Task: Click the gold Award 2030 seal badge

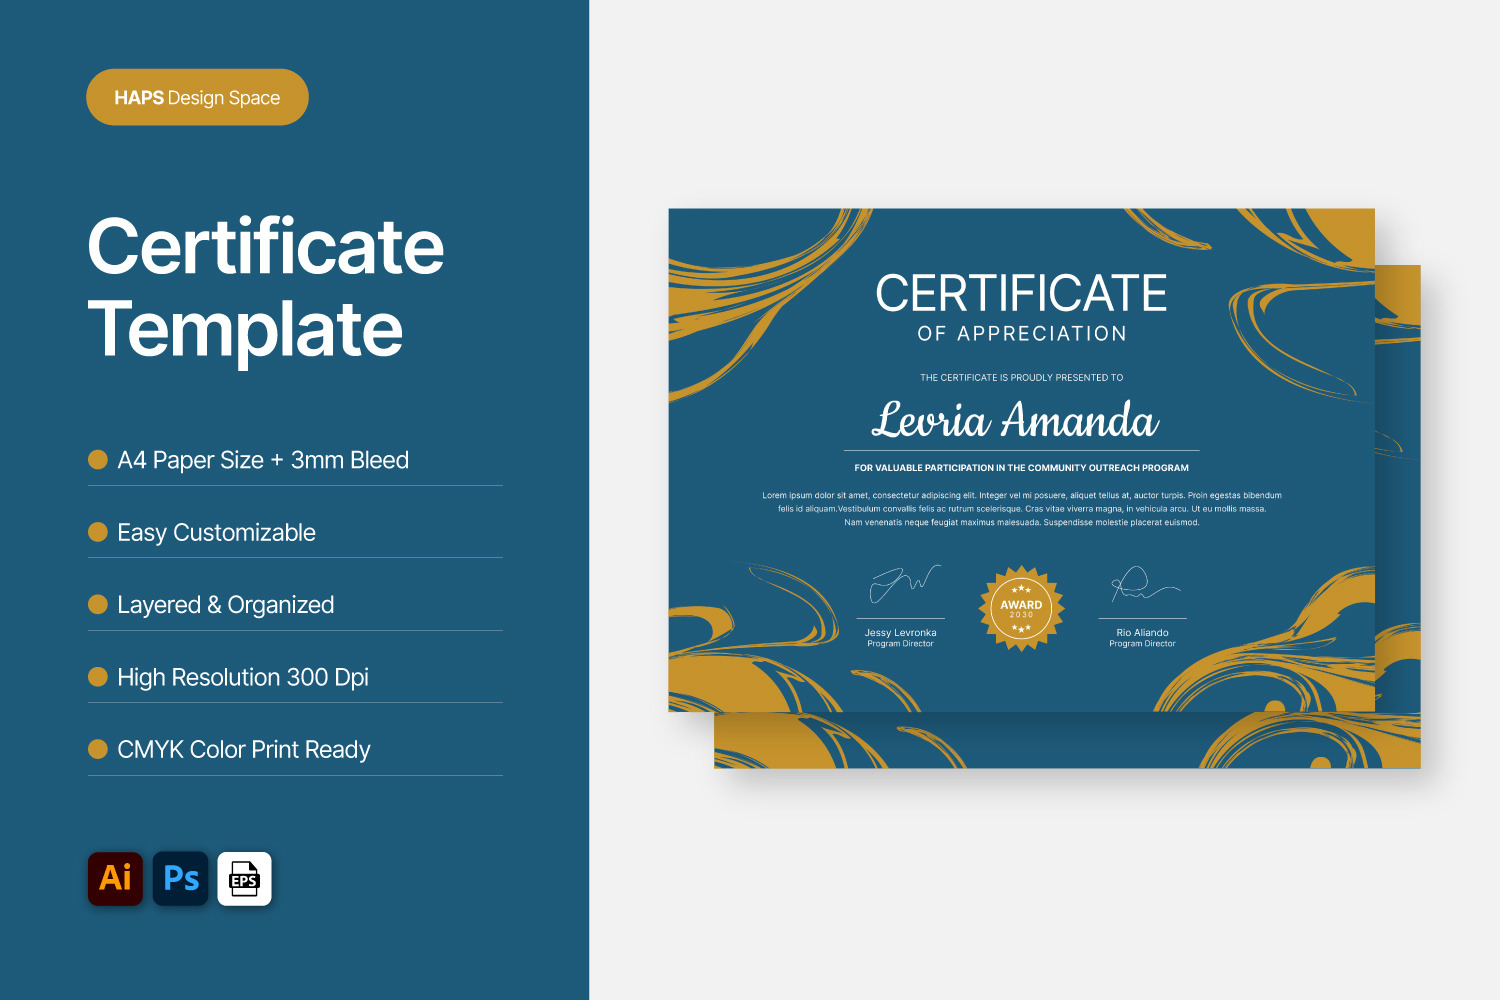Action: (1021, 608)
